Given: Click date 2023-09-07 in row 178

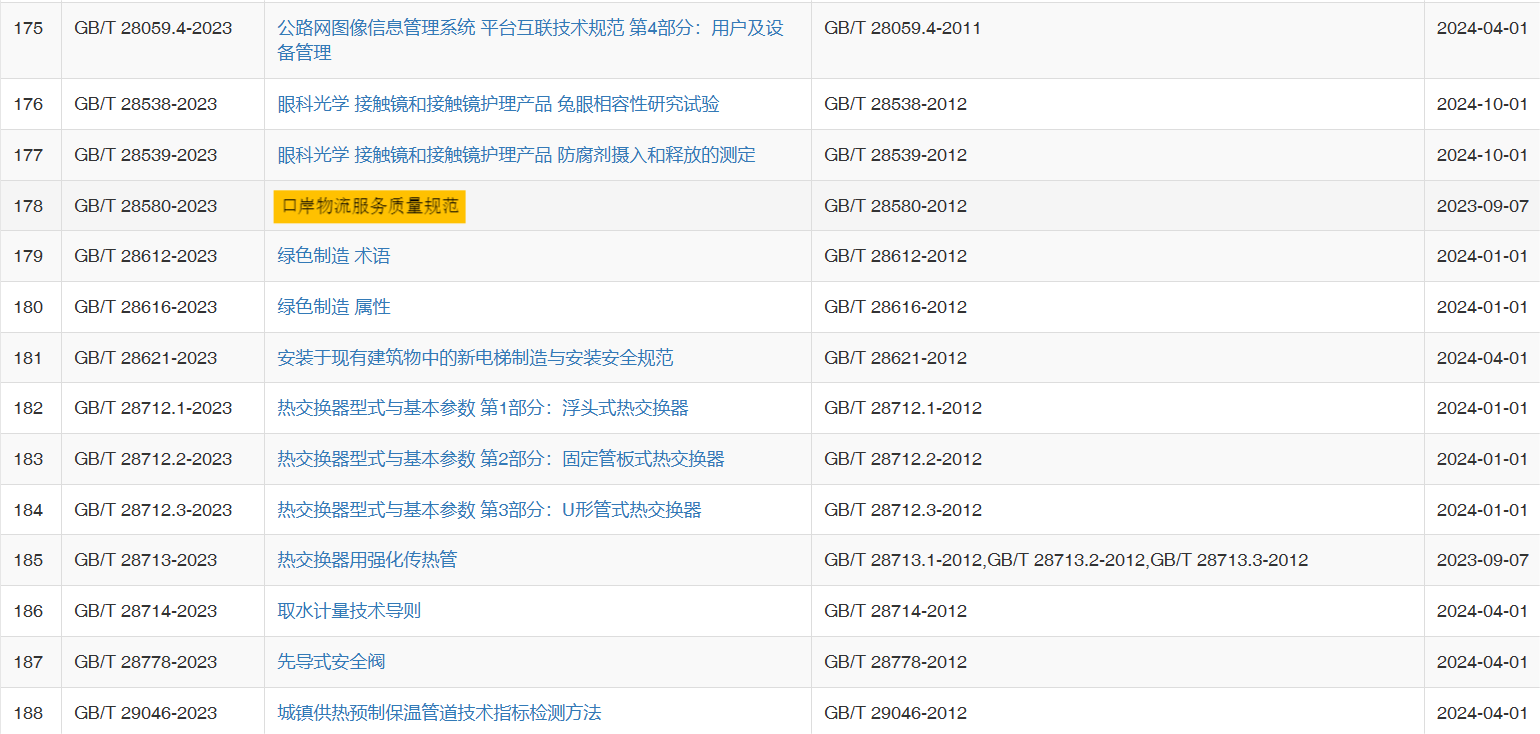Looking at the screenshot, I should tap(1482, 206).
